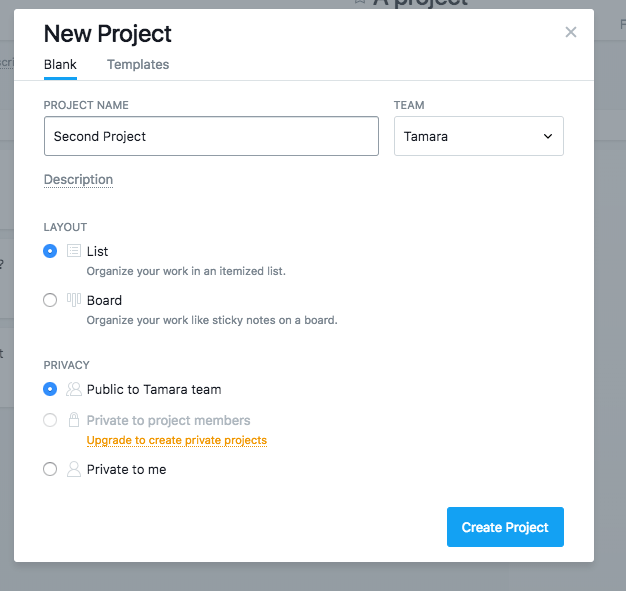Switch to the Templates tab
Viewport: 626px width, 591px height.
tap(138, 64)
